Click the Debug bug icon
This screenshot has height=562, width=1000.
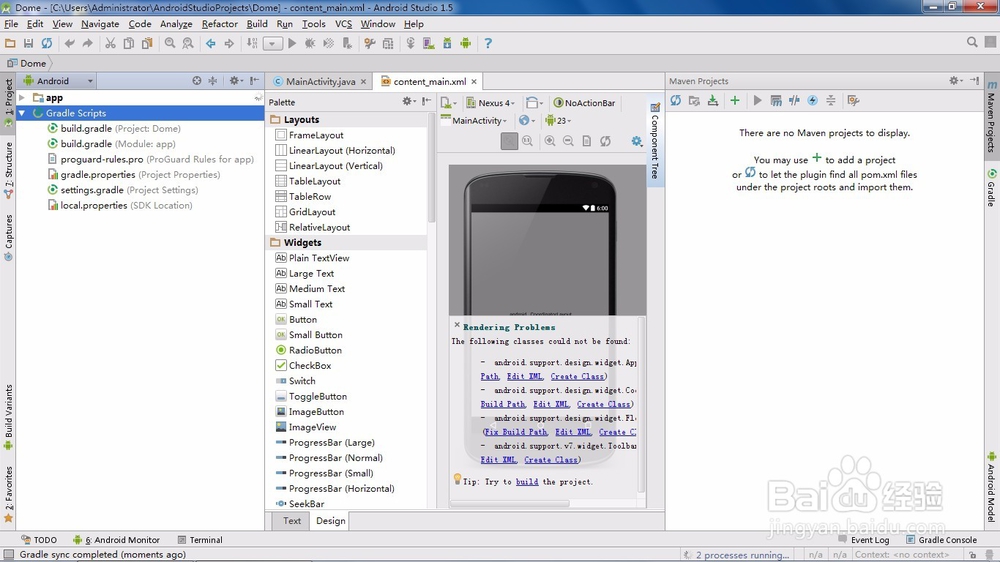coord(310,43)
